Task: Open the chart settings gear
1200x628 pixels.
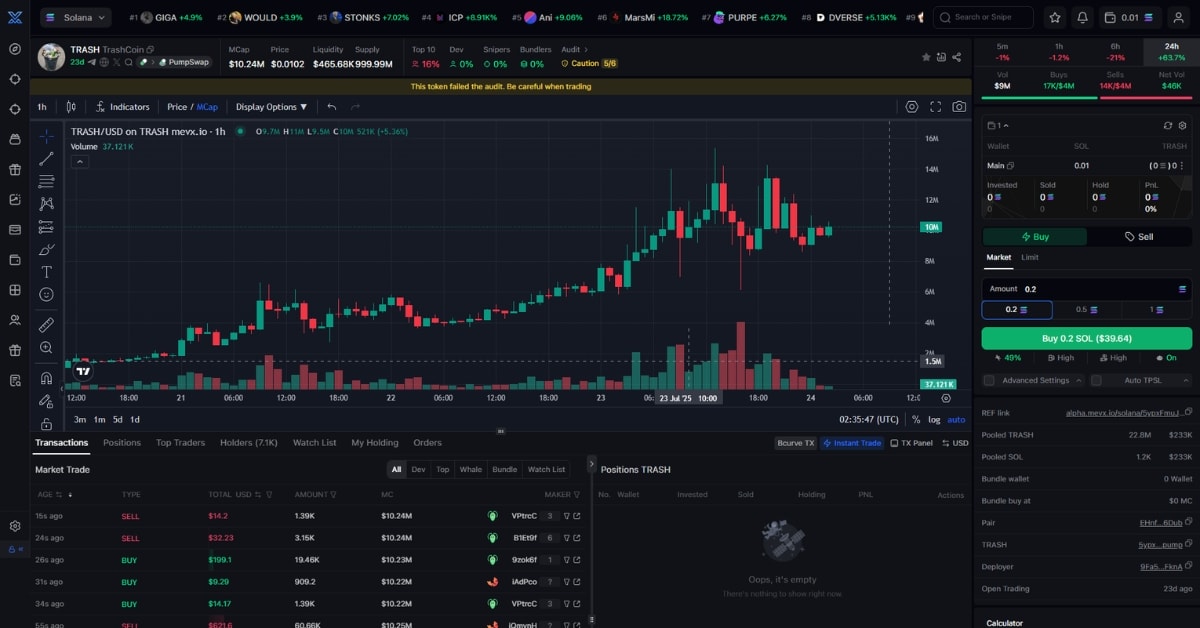Action: click(x=911, y=106)
